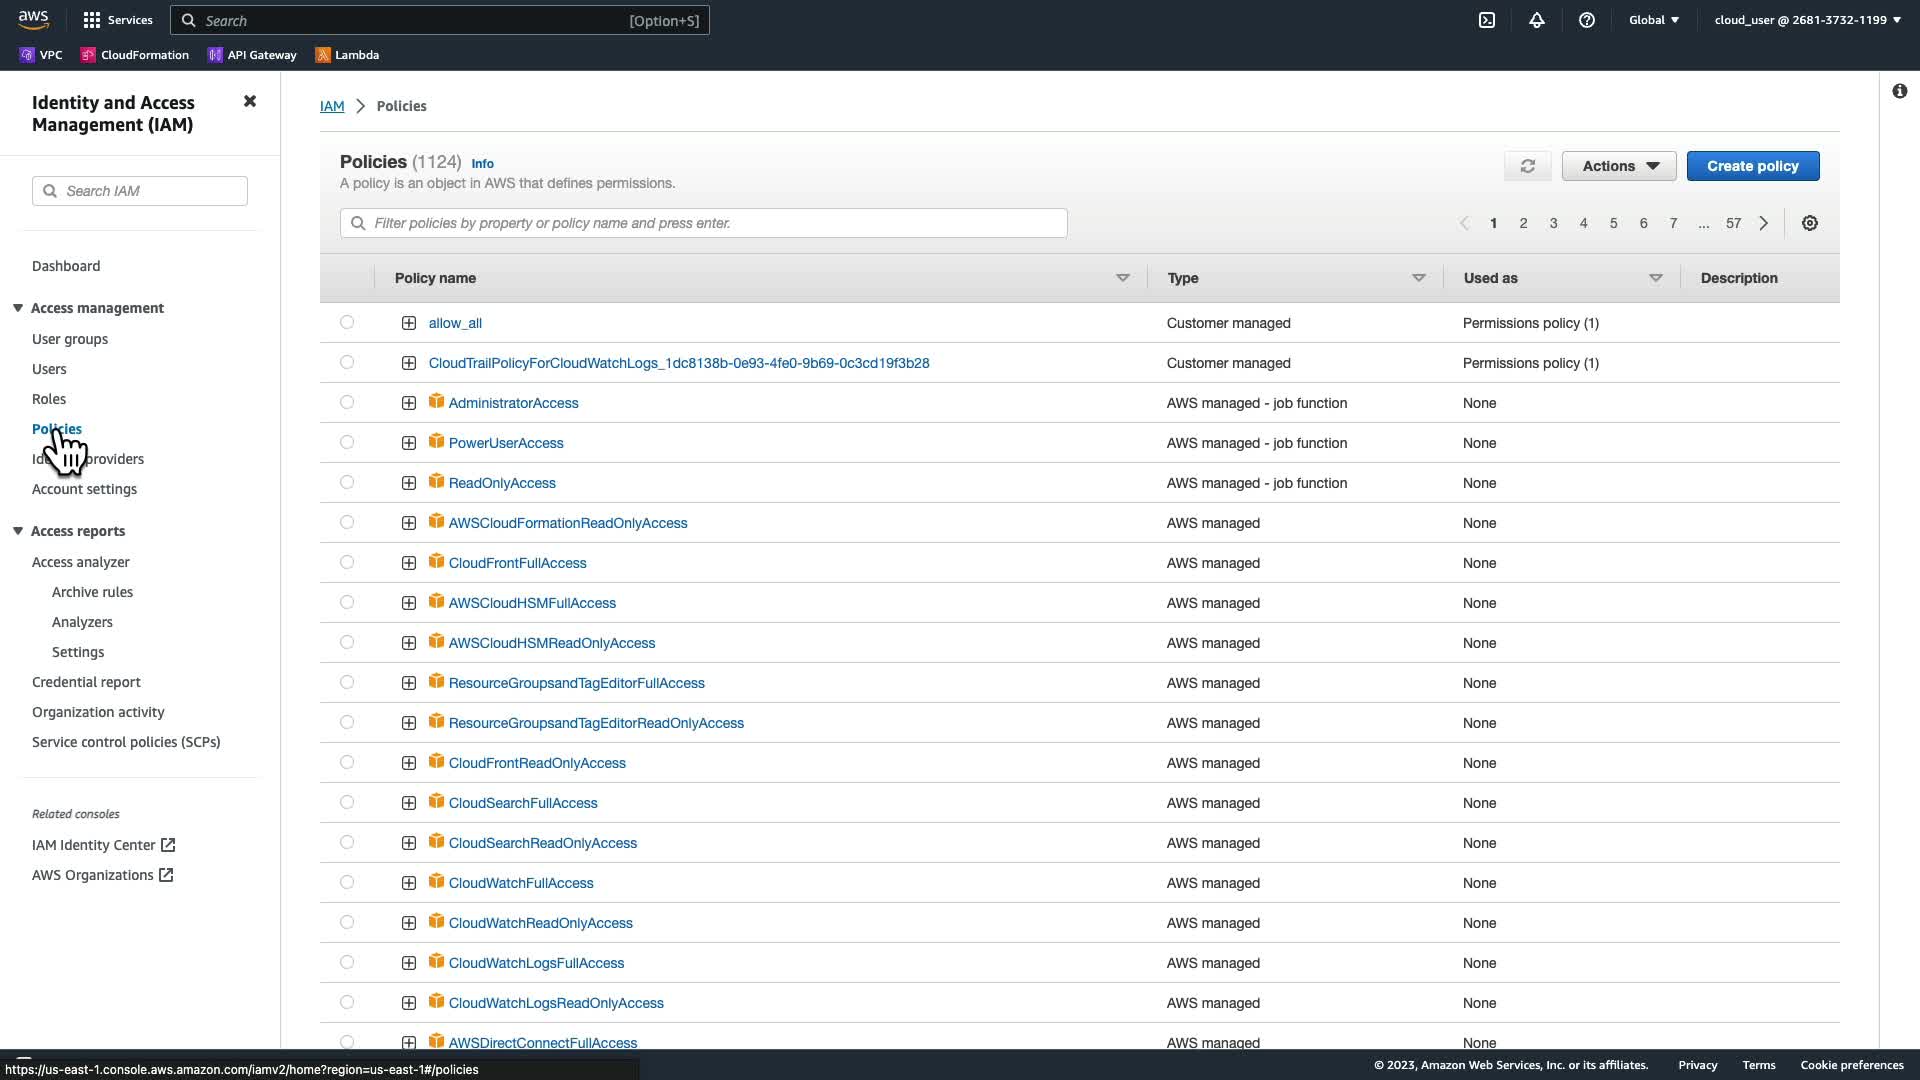
Task: Open the Global region dropdown
Action: tap(1653, 20)
